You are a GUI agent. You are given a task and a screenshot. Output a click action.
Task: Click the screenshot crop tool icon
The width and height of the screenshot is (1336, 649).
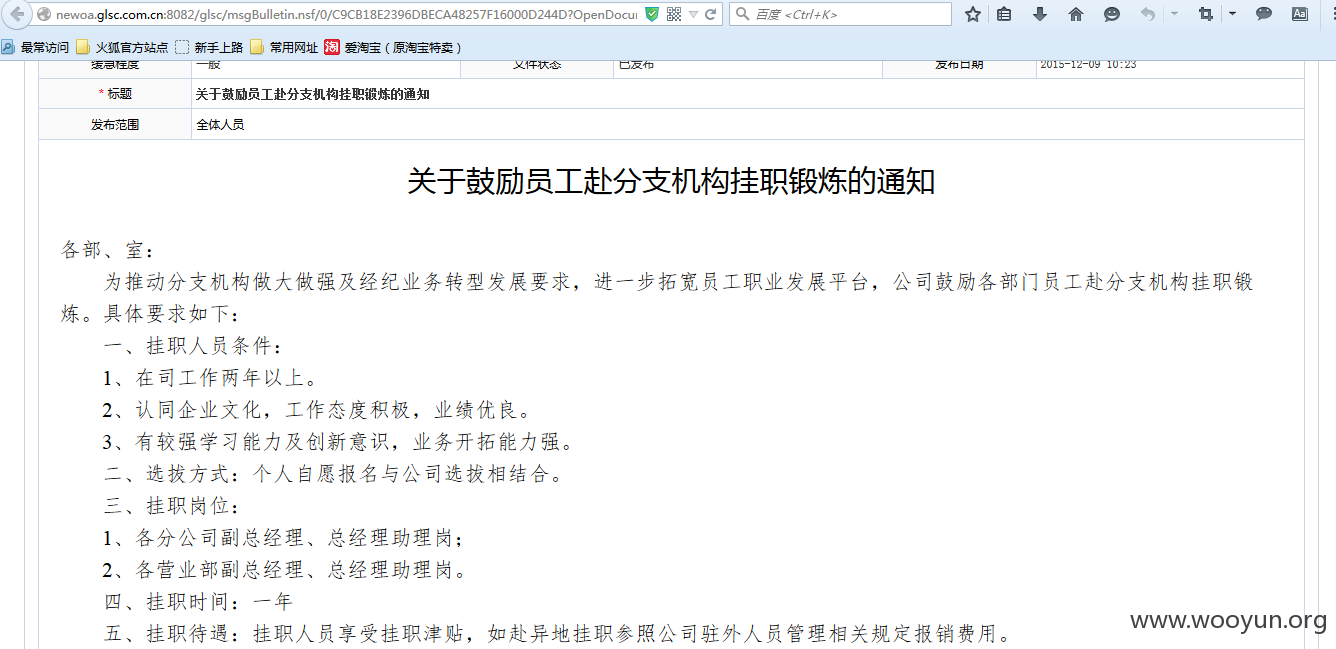[1205, 15]
